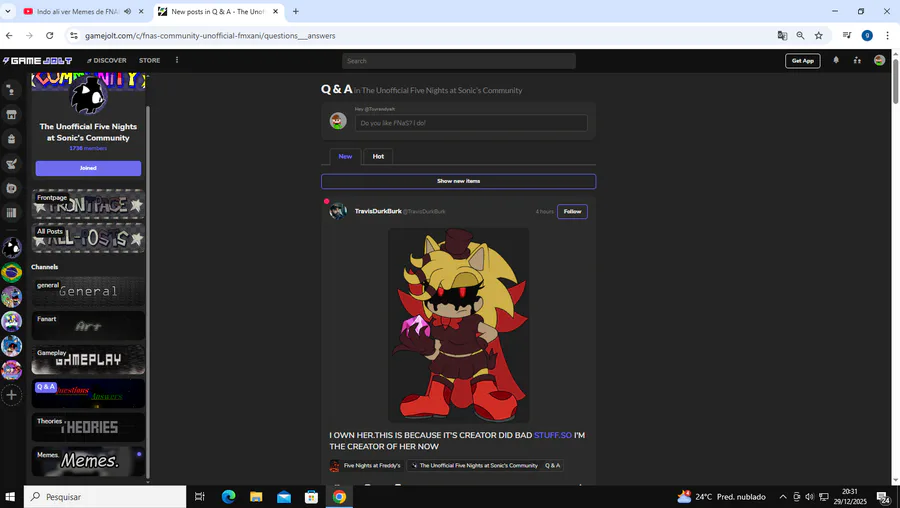Go back to the previous page
900x508 pixels.
[9, 36]
